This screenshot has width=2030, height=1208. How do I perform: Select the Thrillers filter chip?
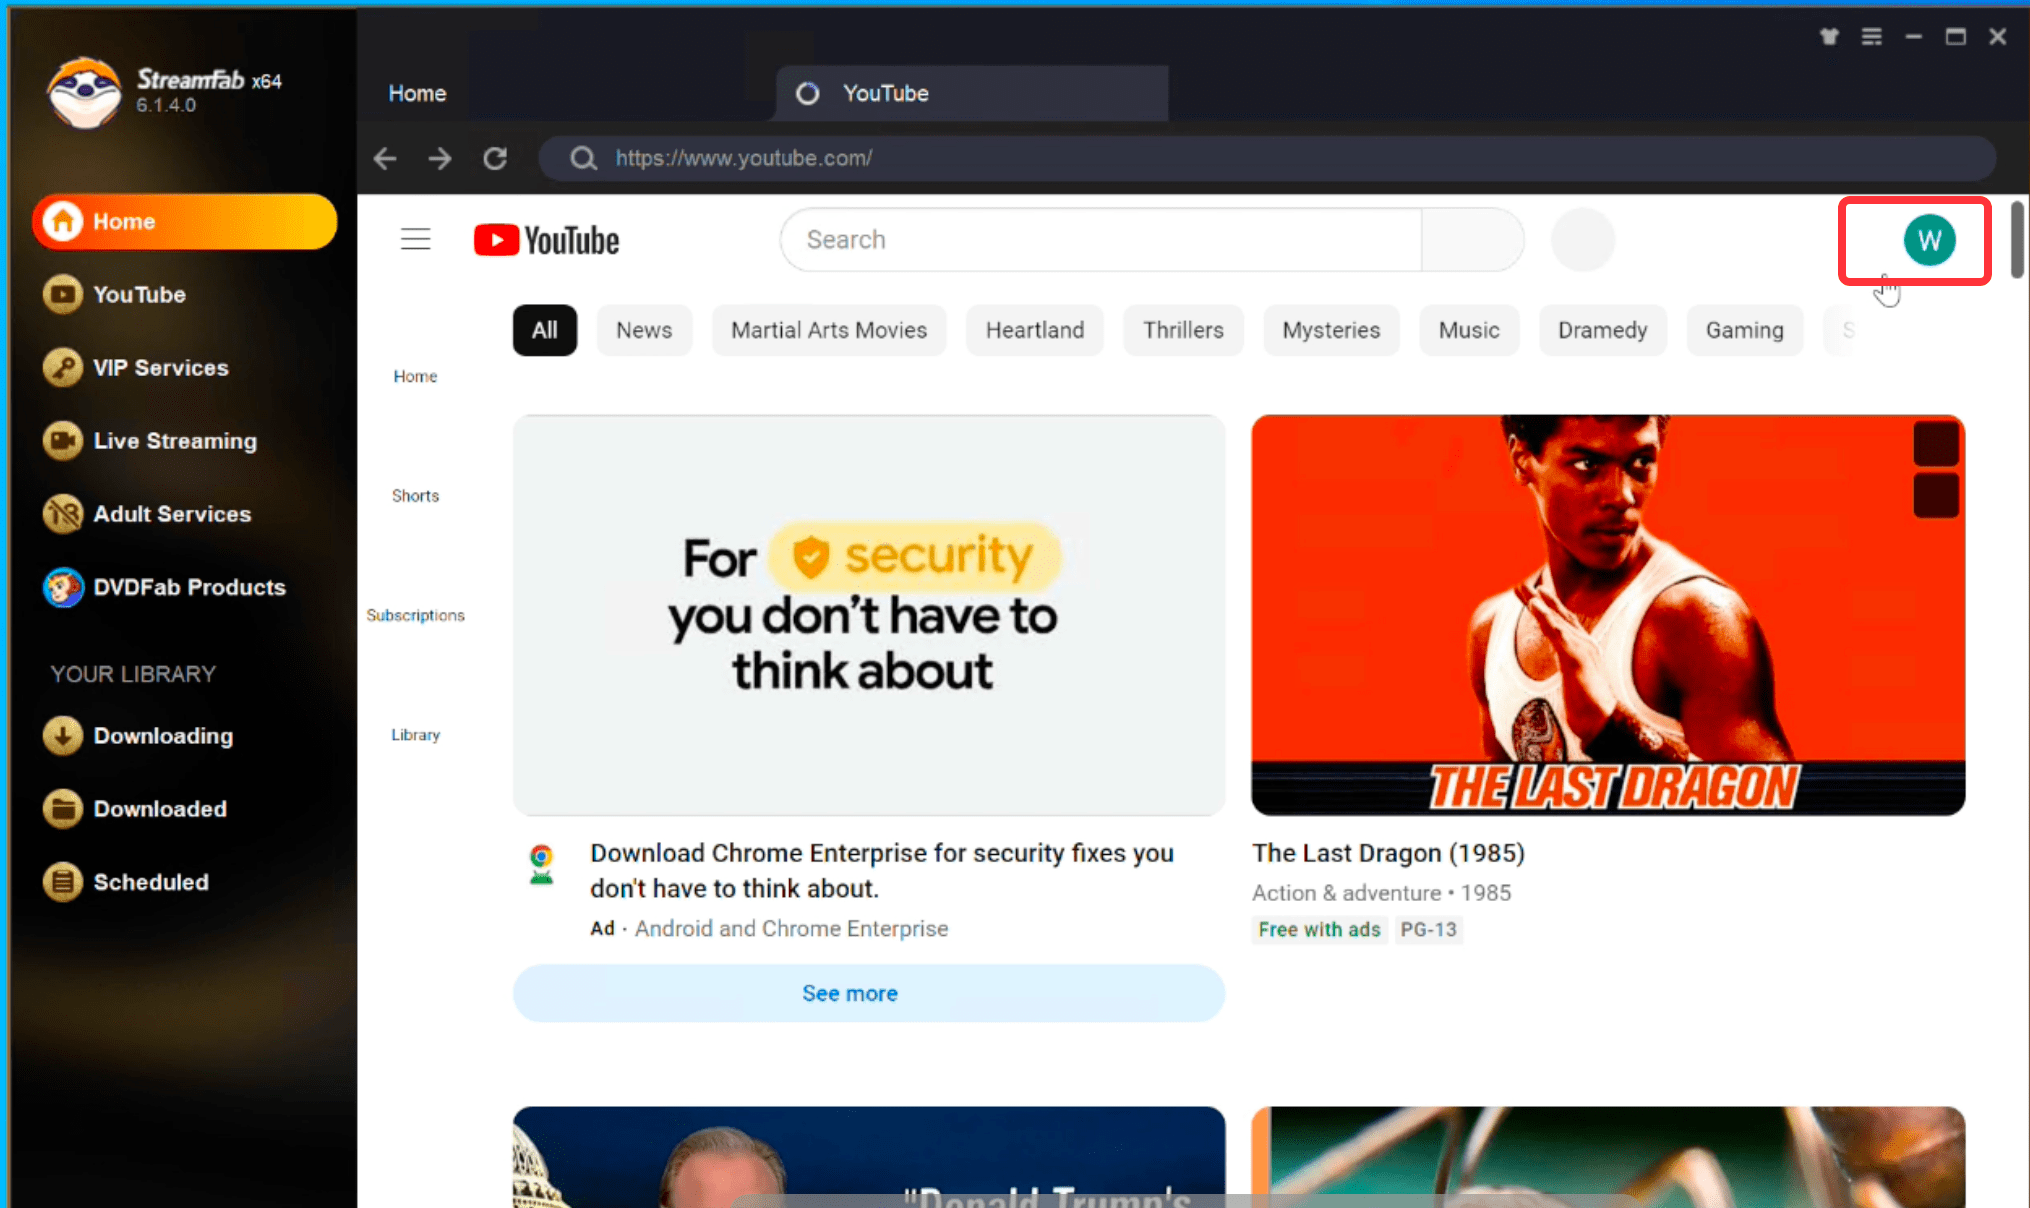[1183, 330]
